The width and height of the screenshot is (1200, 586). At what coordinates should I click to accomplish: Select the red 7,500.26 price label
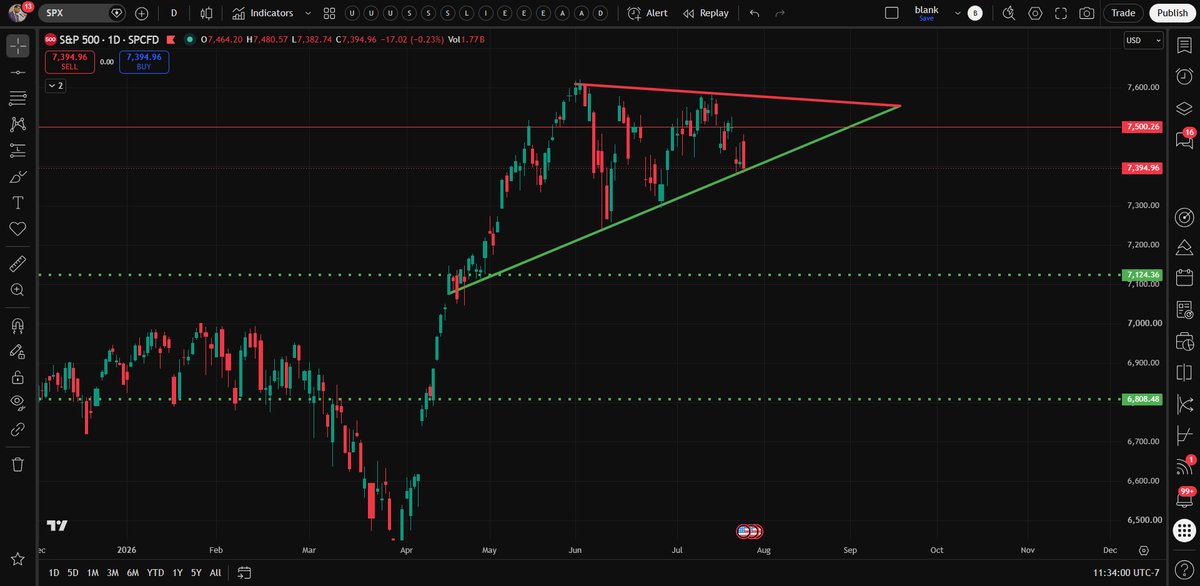coord(1142,127)
